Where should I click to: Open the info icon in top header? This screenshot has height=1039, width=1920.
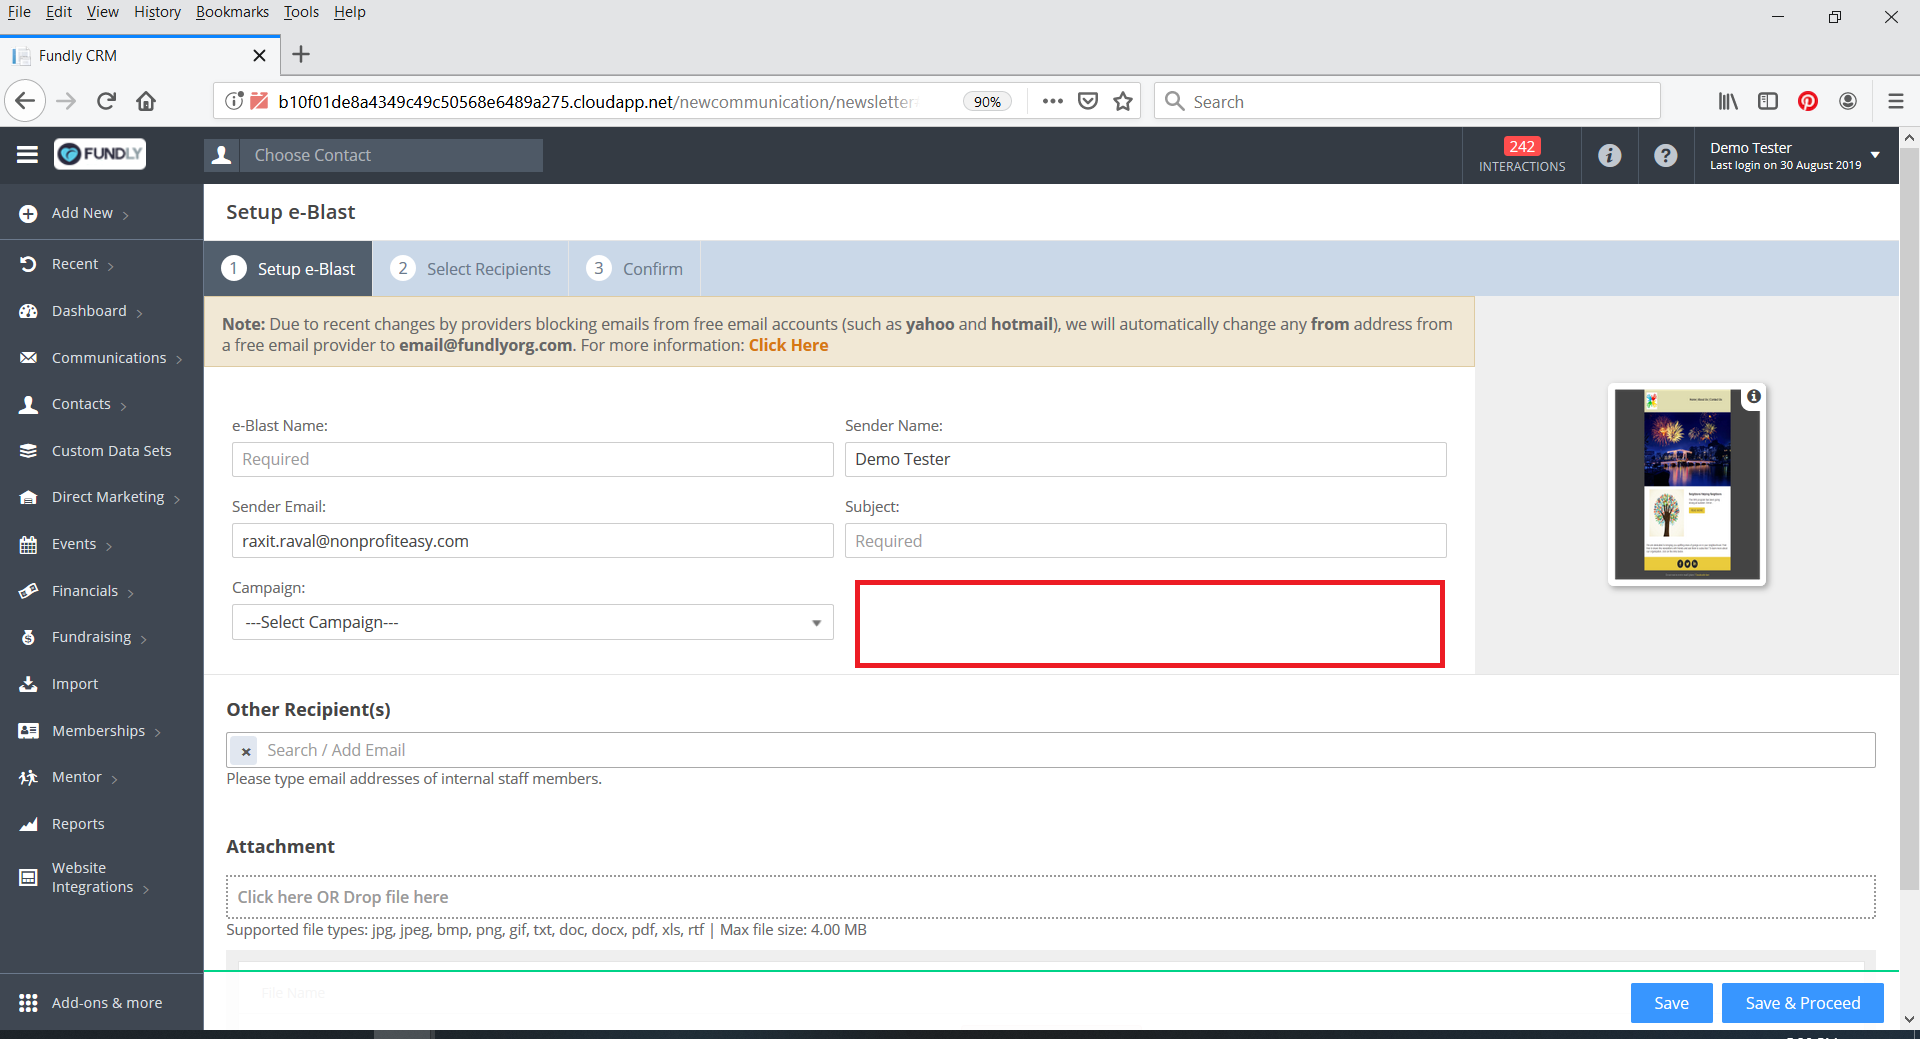click(x=1609, y=155)
